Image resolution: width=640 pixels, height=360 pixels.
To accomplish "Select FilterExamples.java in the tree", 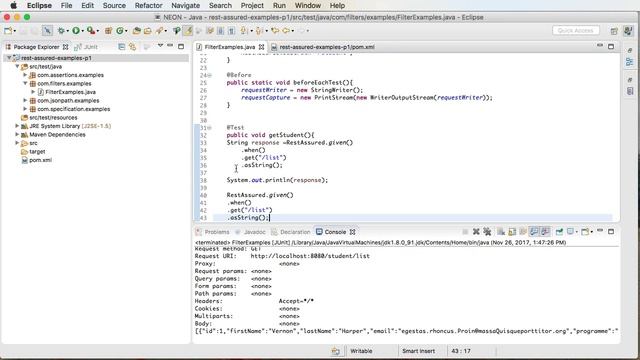I will coord(70,92).
